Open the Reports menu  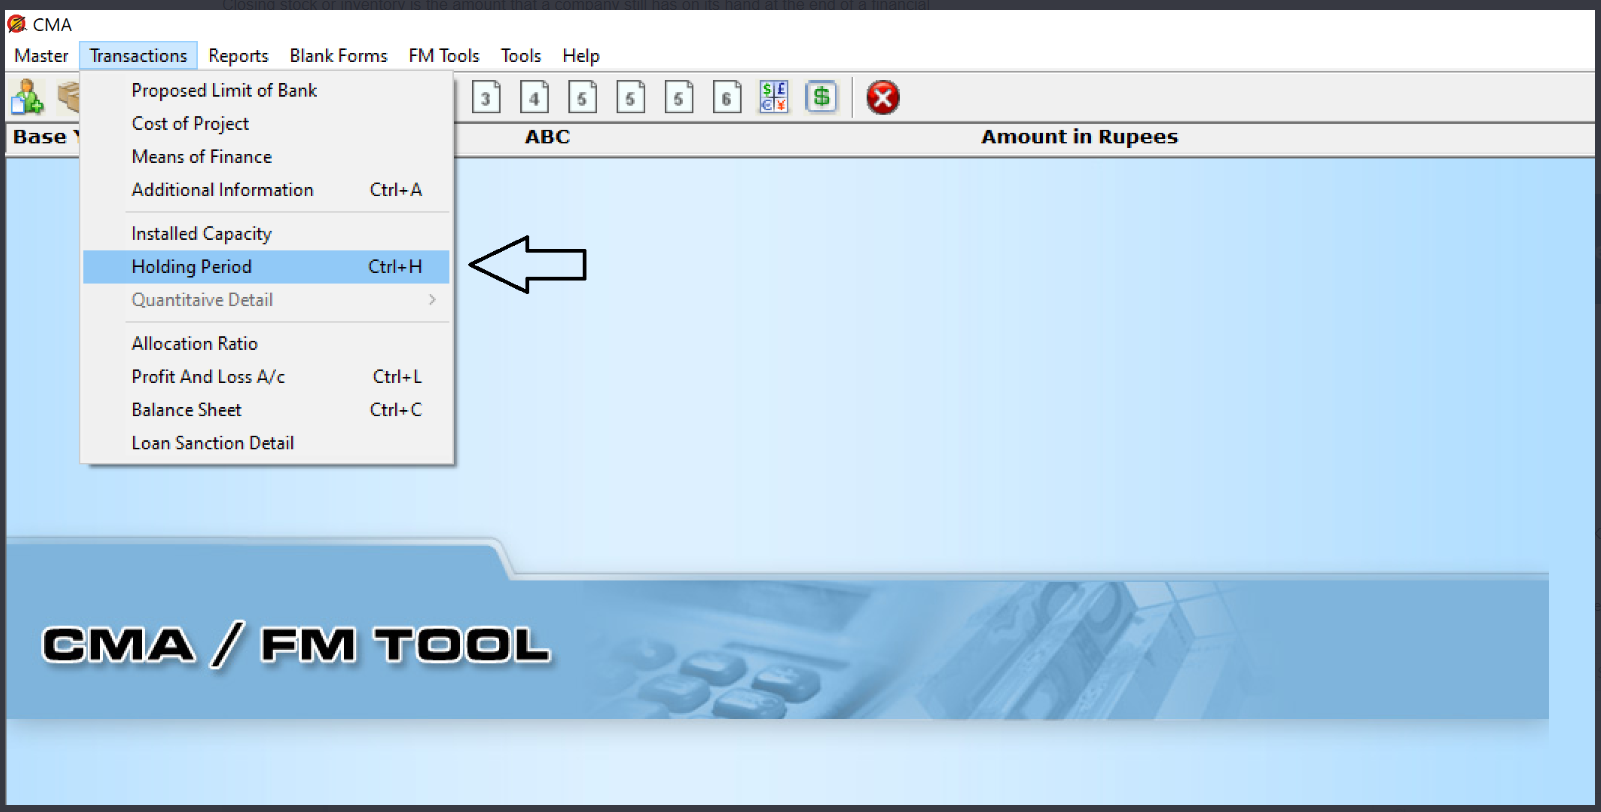[x=238, y=56]
